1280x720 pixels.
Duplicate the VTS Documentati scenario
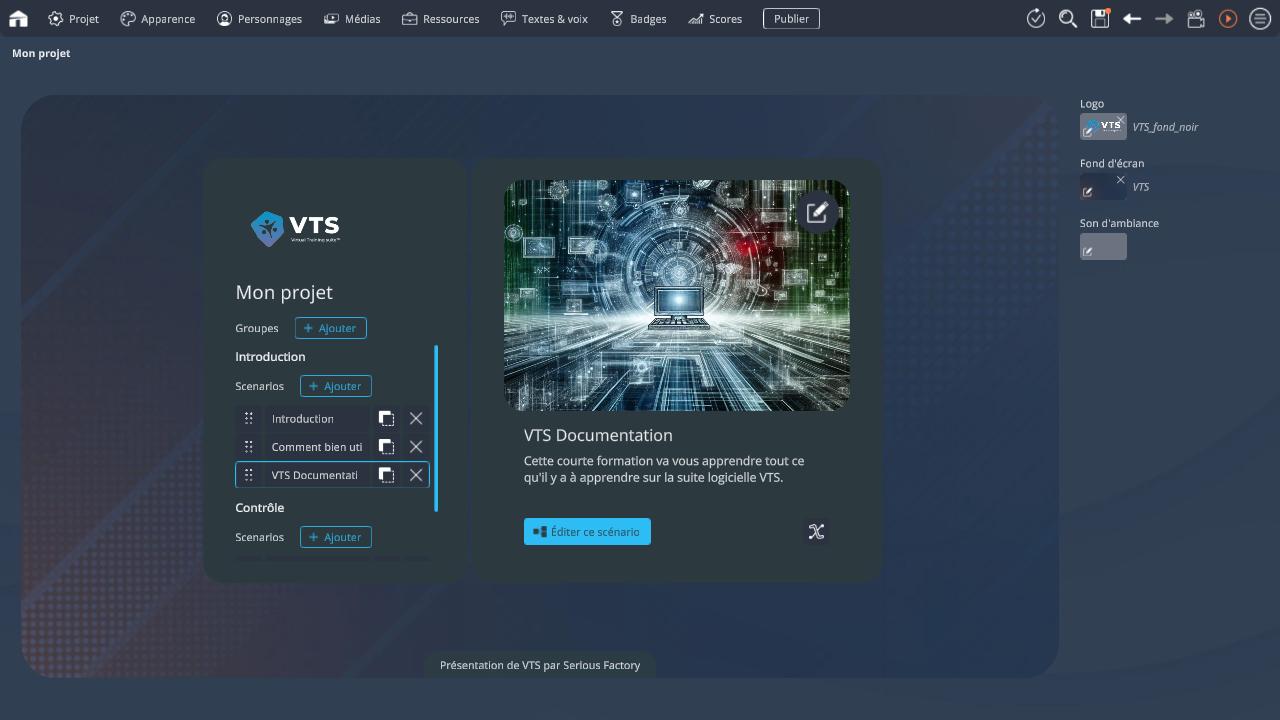(x=386, y=475)
